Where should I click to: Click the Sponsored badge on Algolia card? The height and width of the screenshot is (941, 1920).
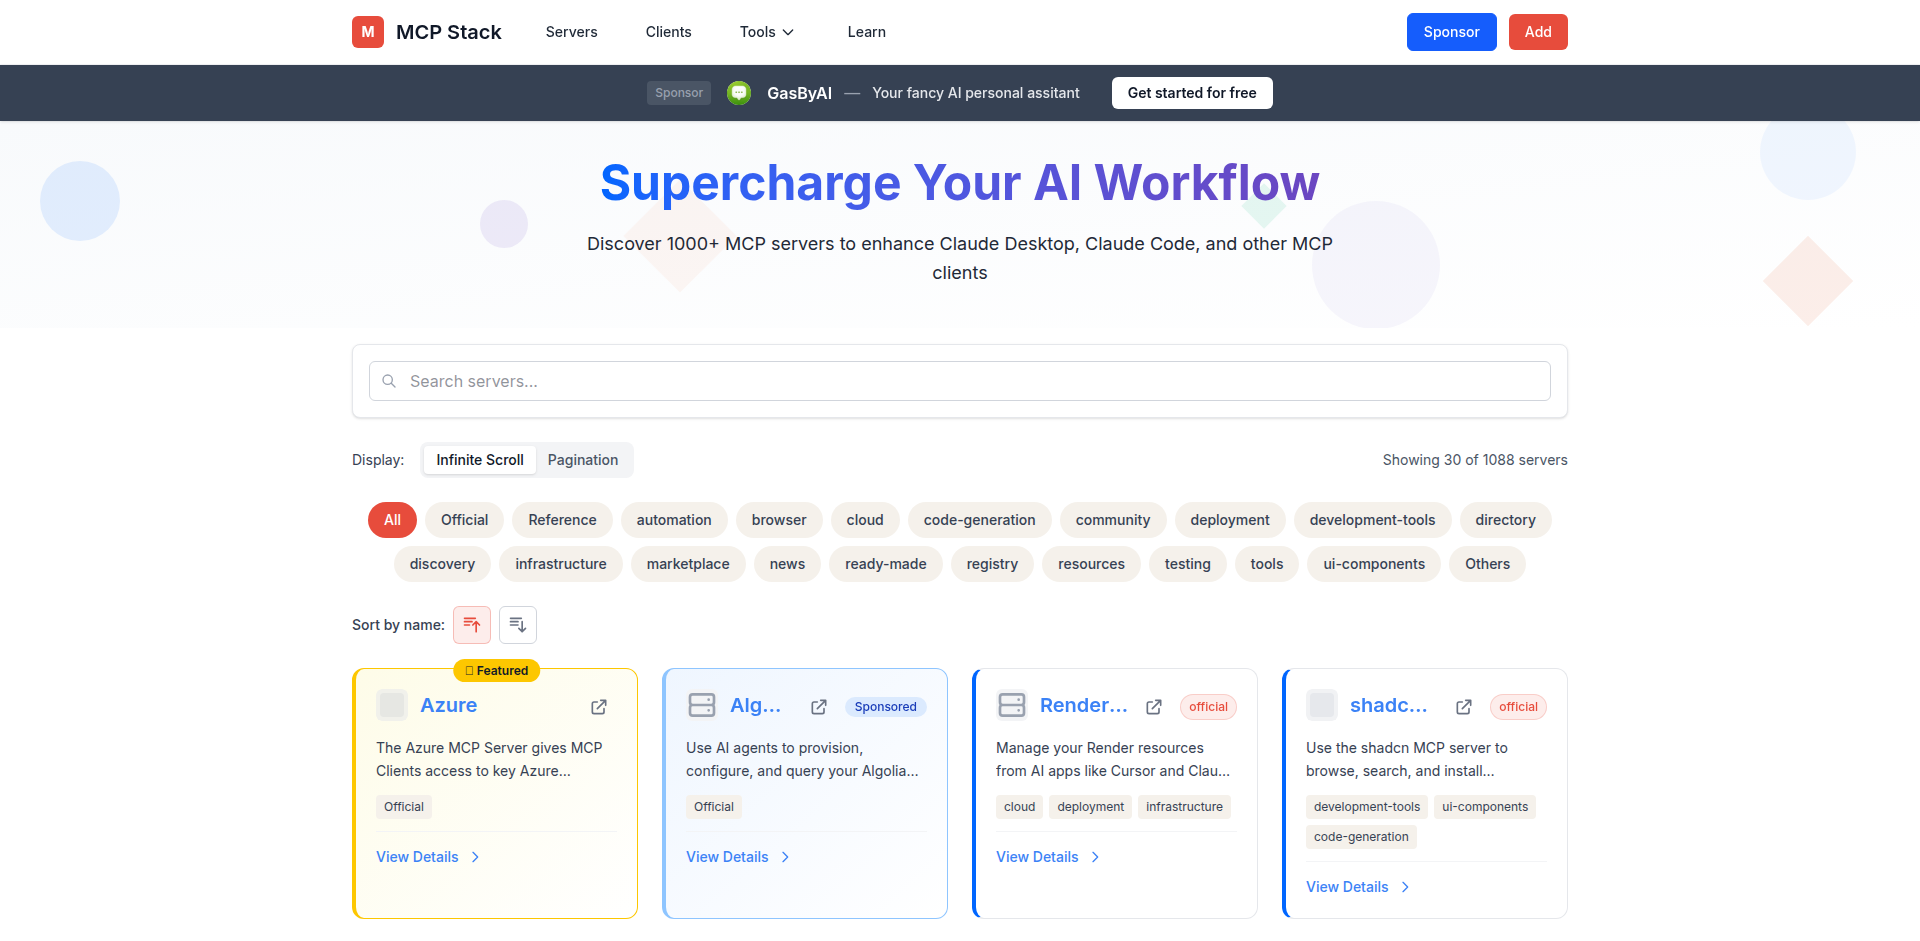click(885, 707)
